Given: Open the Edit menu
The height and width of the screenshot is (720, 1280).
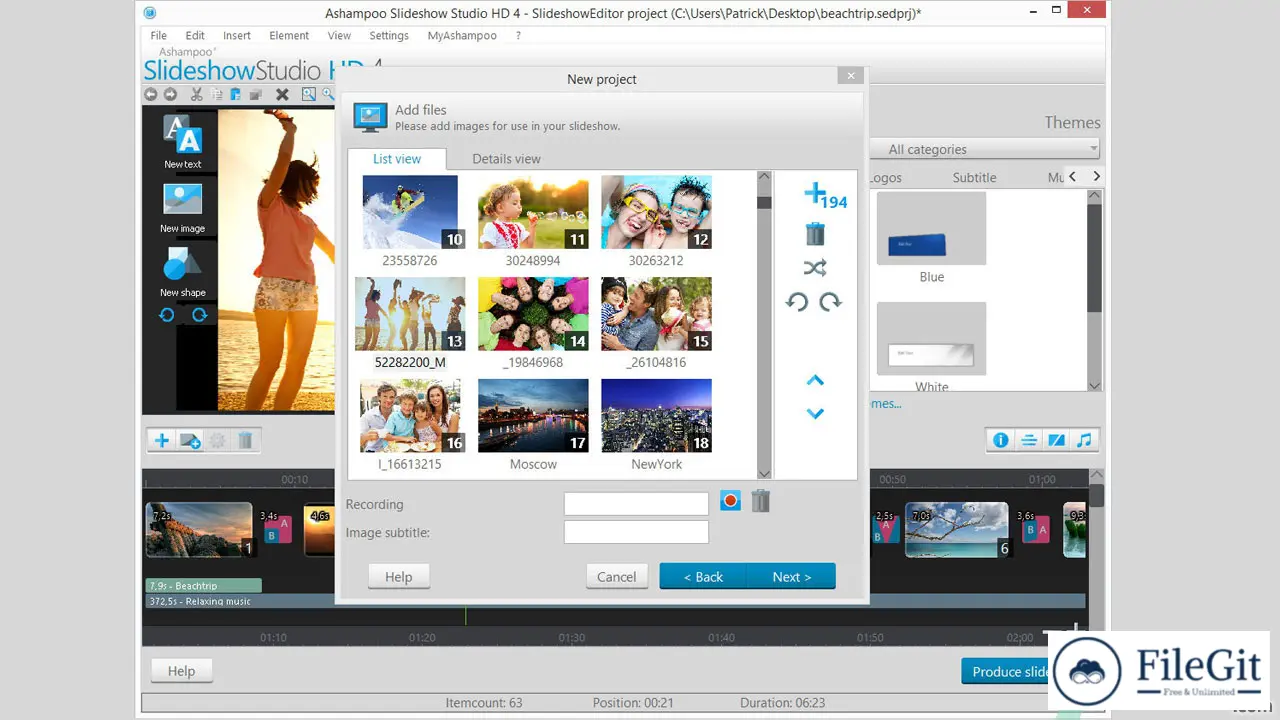Looking at the screenshot, I should pyautogui.click(x=195, y=35).
